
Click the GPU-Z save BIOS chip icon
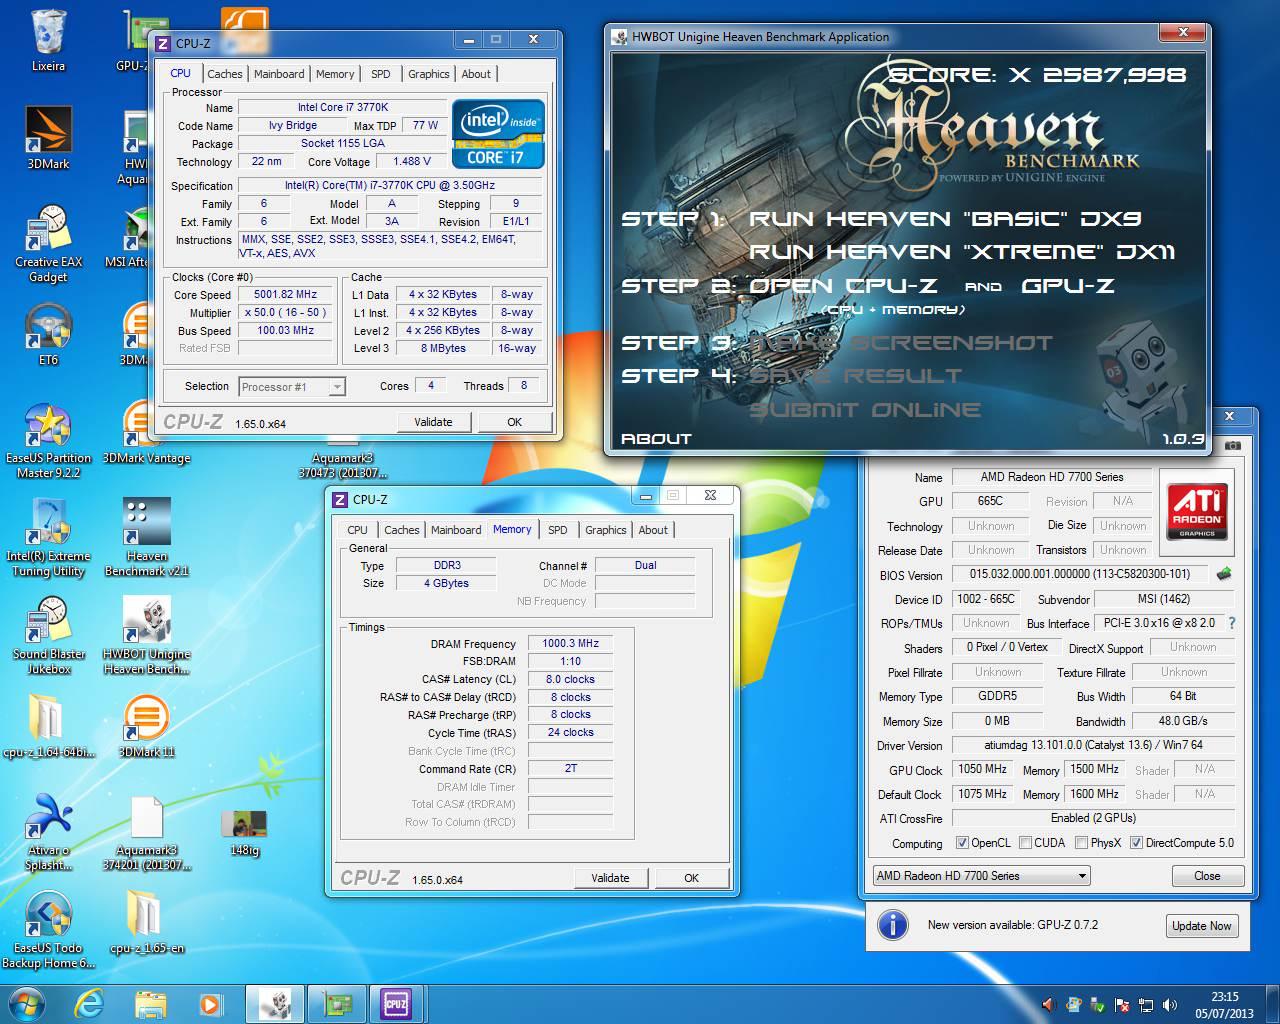[x=1223, y=574]
